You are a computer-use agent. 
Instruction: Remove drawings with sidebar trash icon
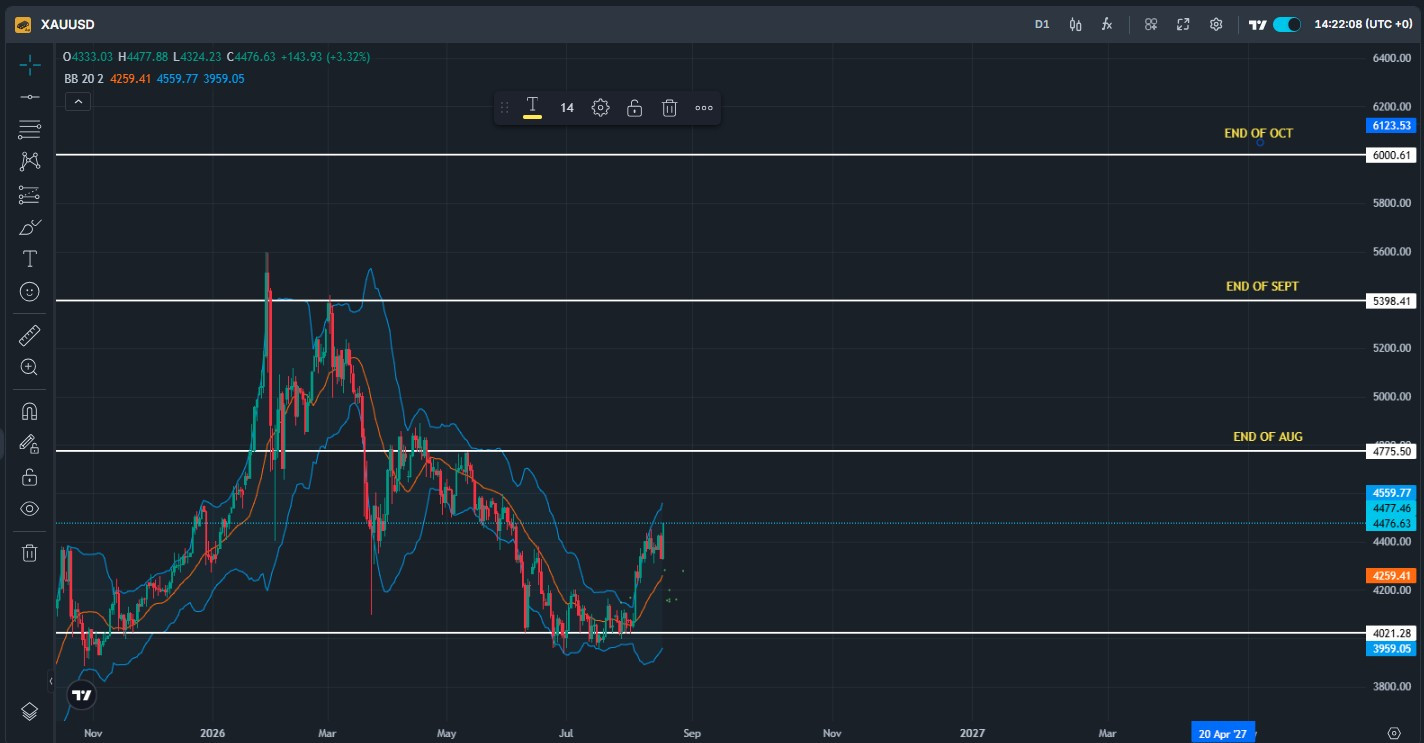pos(30,553)
